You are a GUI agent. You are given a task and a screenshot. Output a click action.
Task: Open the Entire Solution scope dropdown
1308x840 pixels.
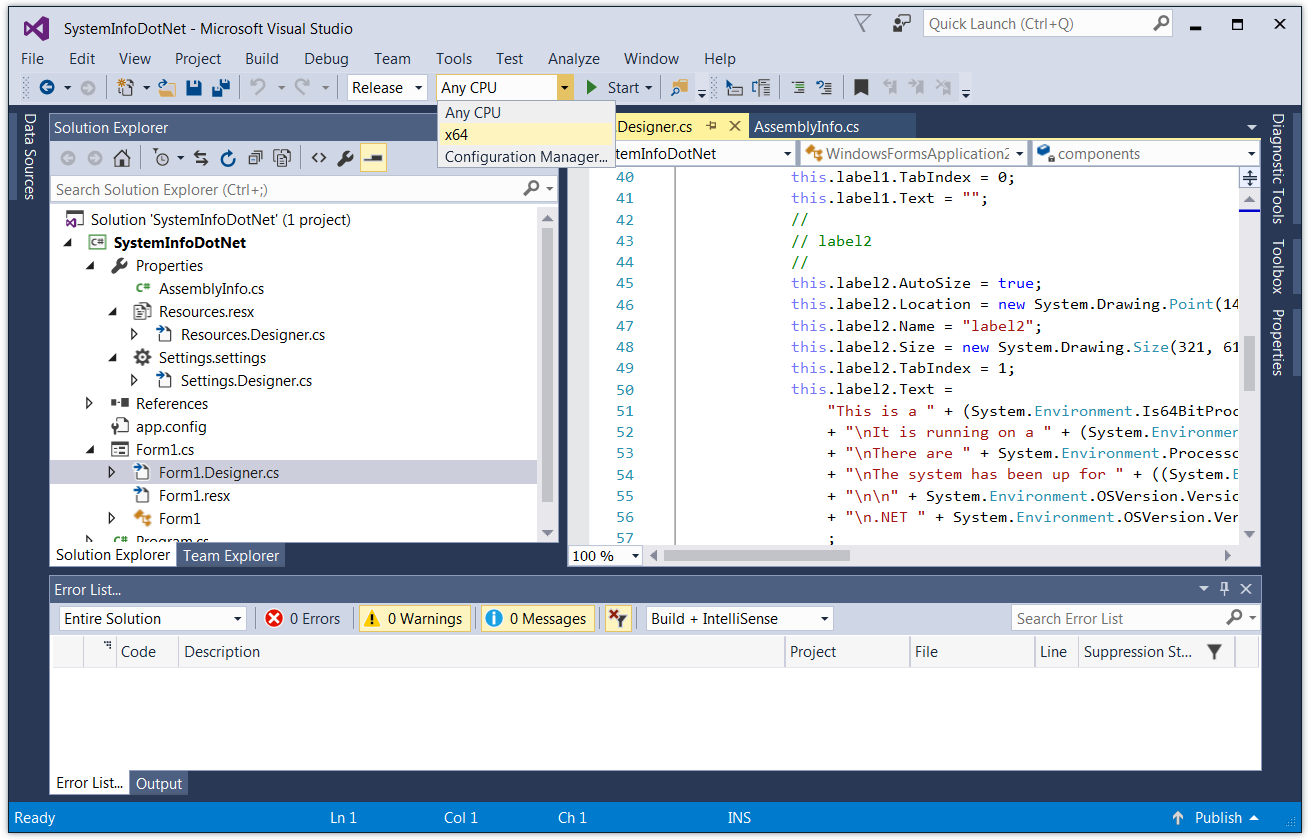(x=152, y=619)
